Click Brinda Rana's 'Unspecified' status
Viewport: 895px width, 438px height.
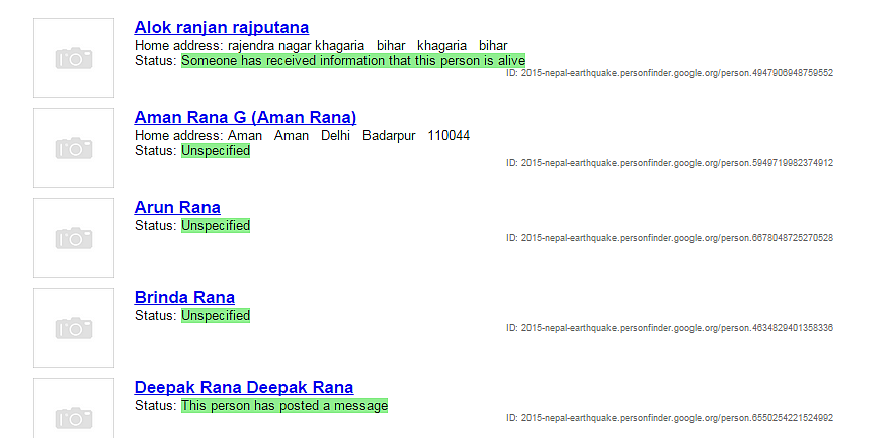(x=215, y=316)
